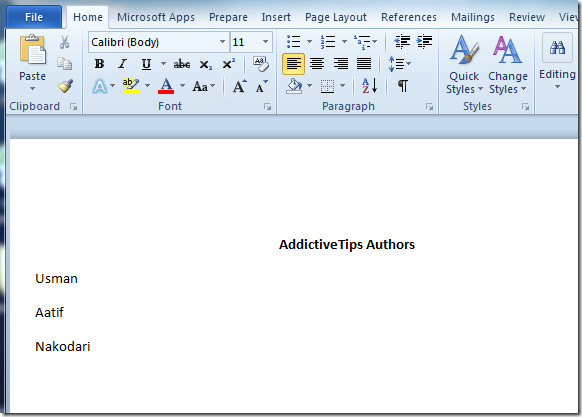Viewport: 582px width, 417px height.
Task: Apply Superscript formatting
Action: (229, 63)
